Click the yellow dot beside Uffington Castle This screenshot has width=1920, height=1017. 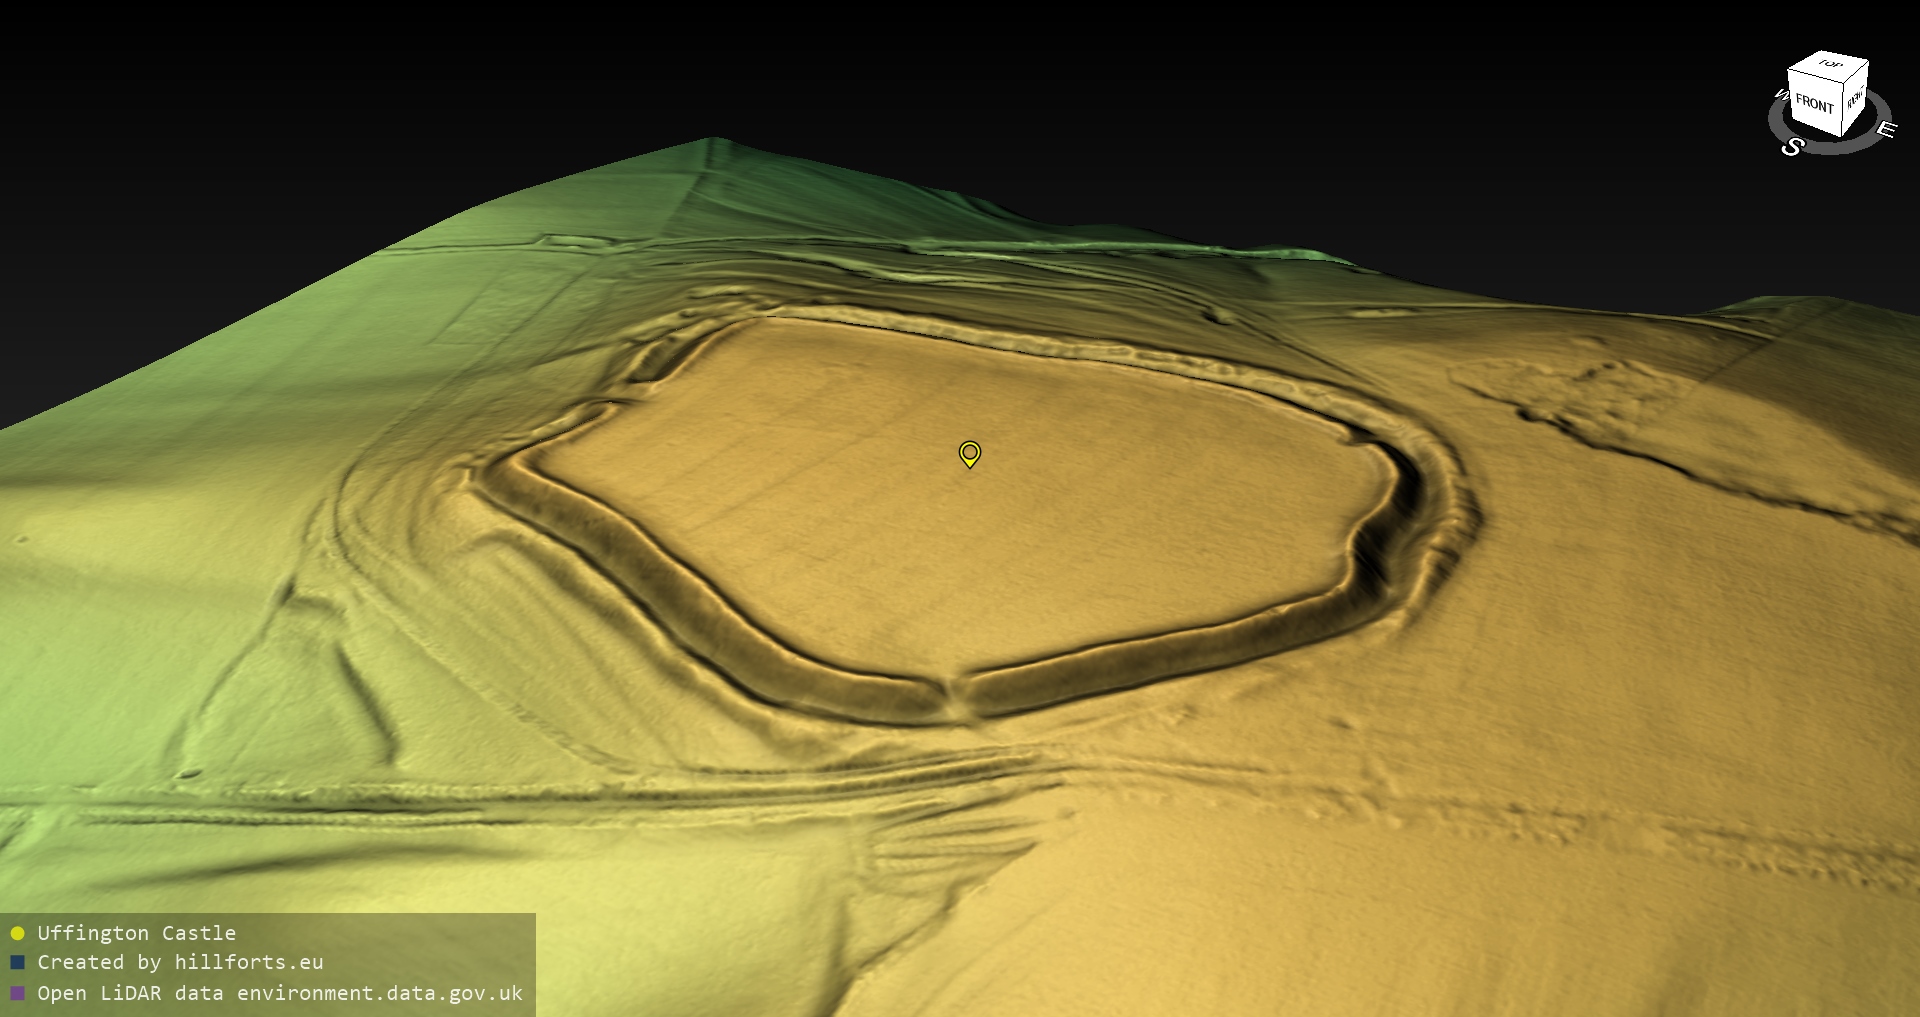coord(17,934)
